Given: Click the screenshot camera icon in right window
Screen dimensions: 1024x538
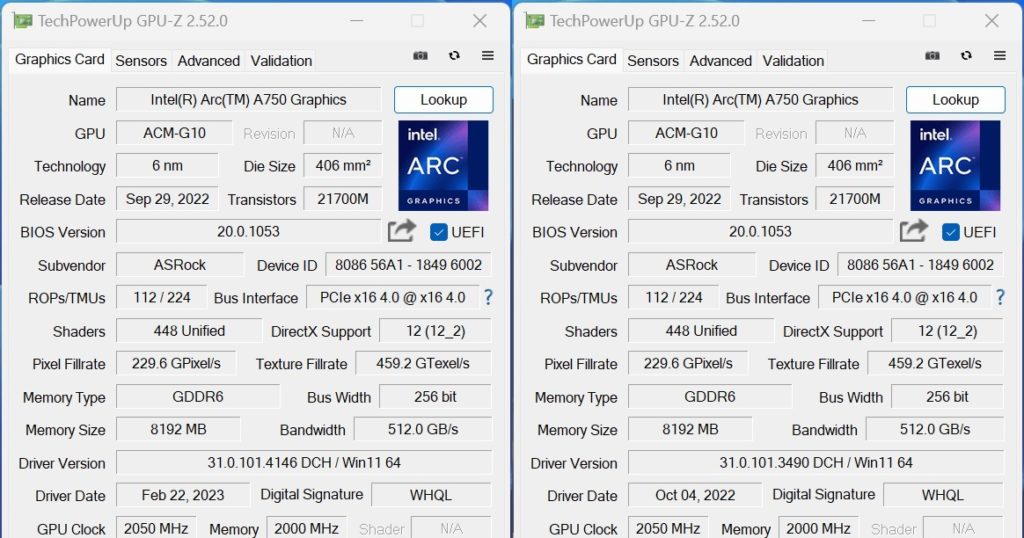Looking at the screenshot, I should coord(933,56).
